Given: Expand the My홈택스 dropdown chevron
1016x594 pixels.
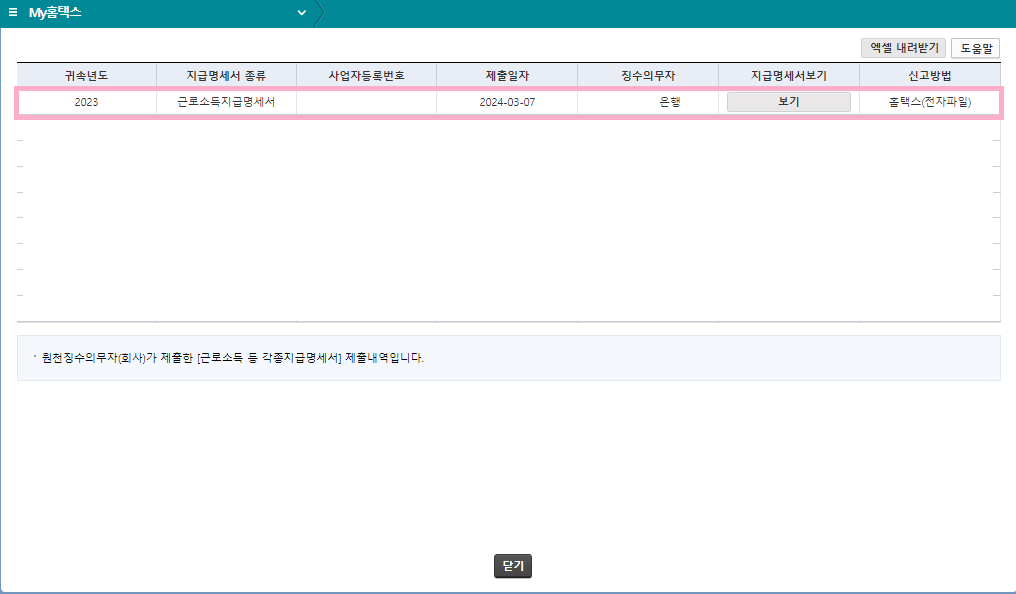Looking at the screenshot, I should 302,13.
